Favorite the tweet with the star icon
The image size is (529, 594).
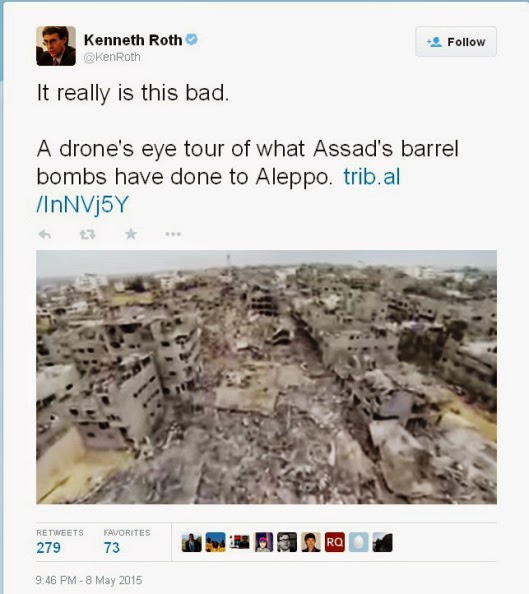pos(131,234)
